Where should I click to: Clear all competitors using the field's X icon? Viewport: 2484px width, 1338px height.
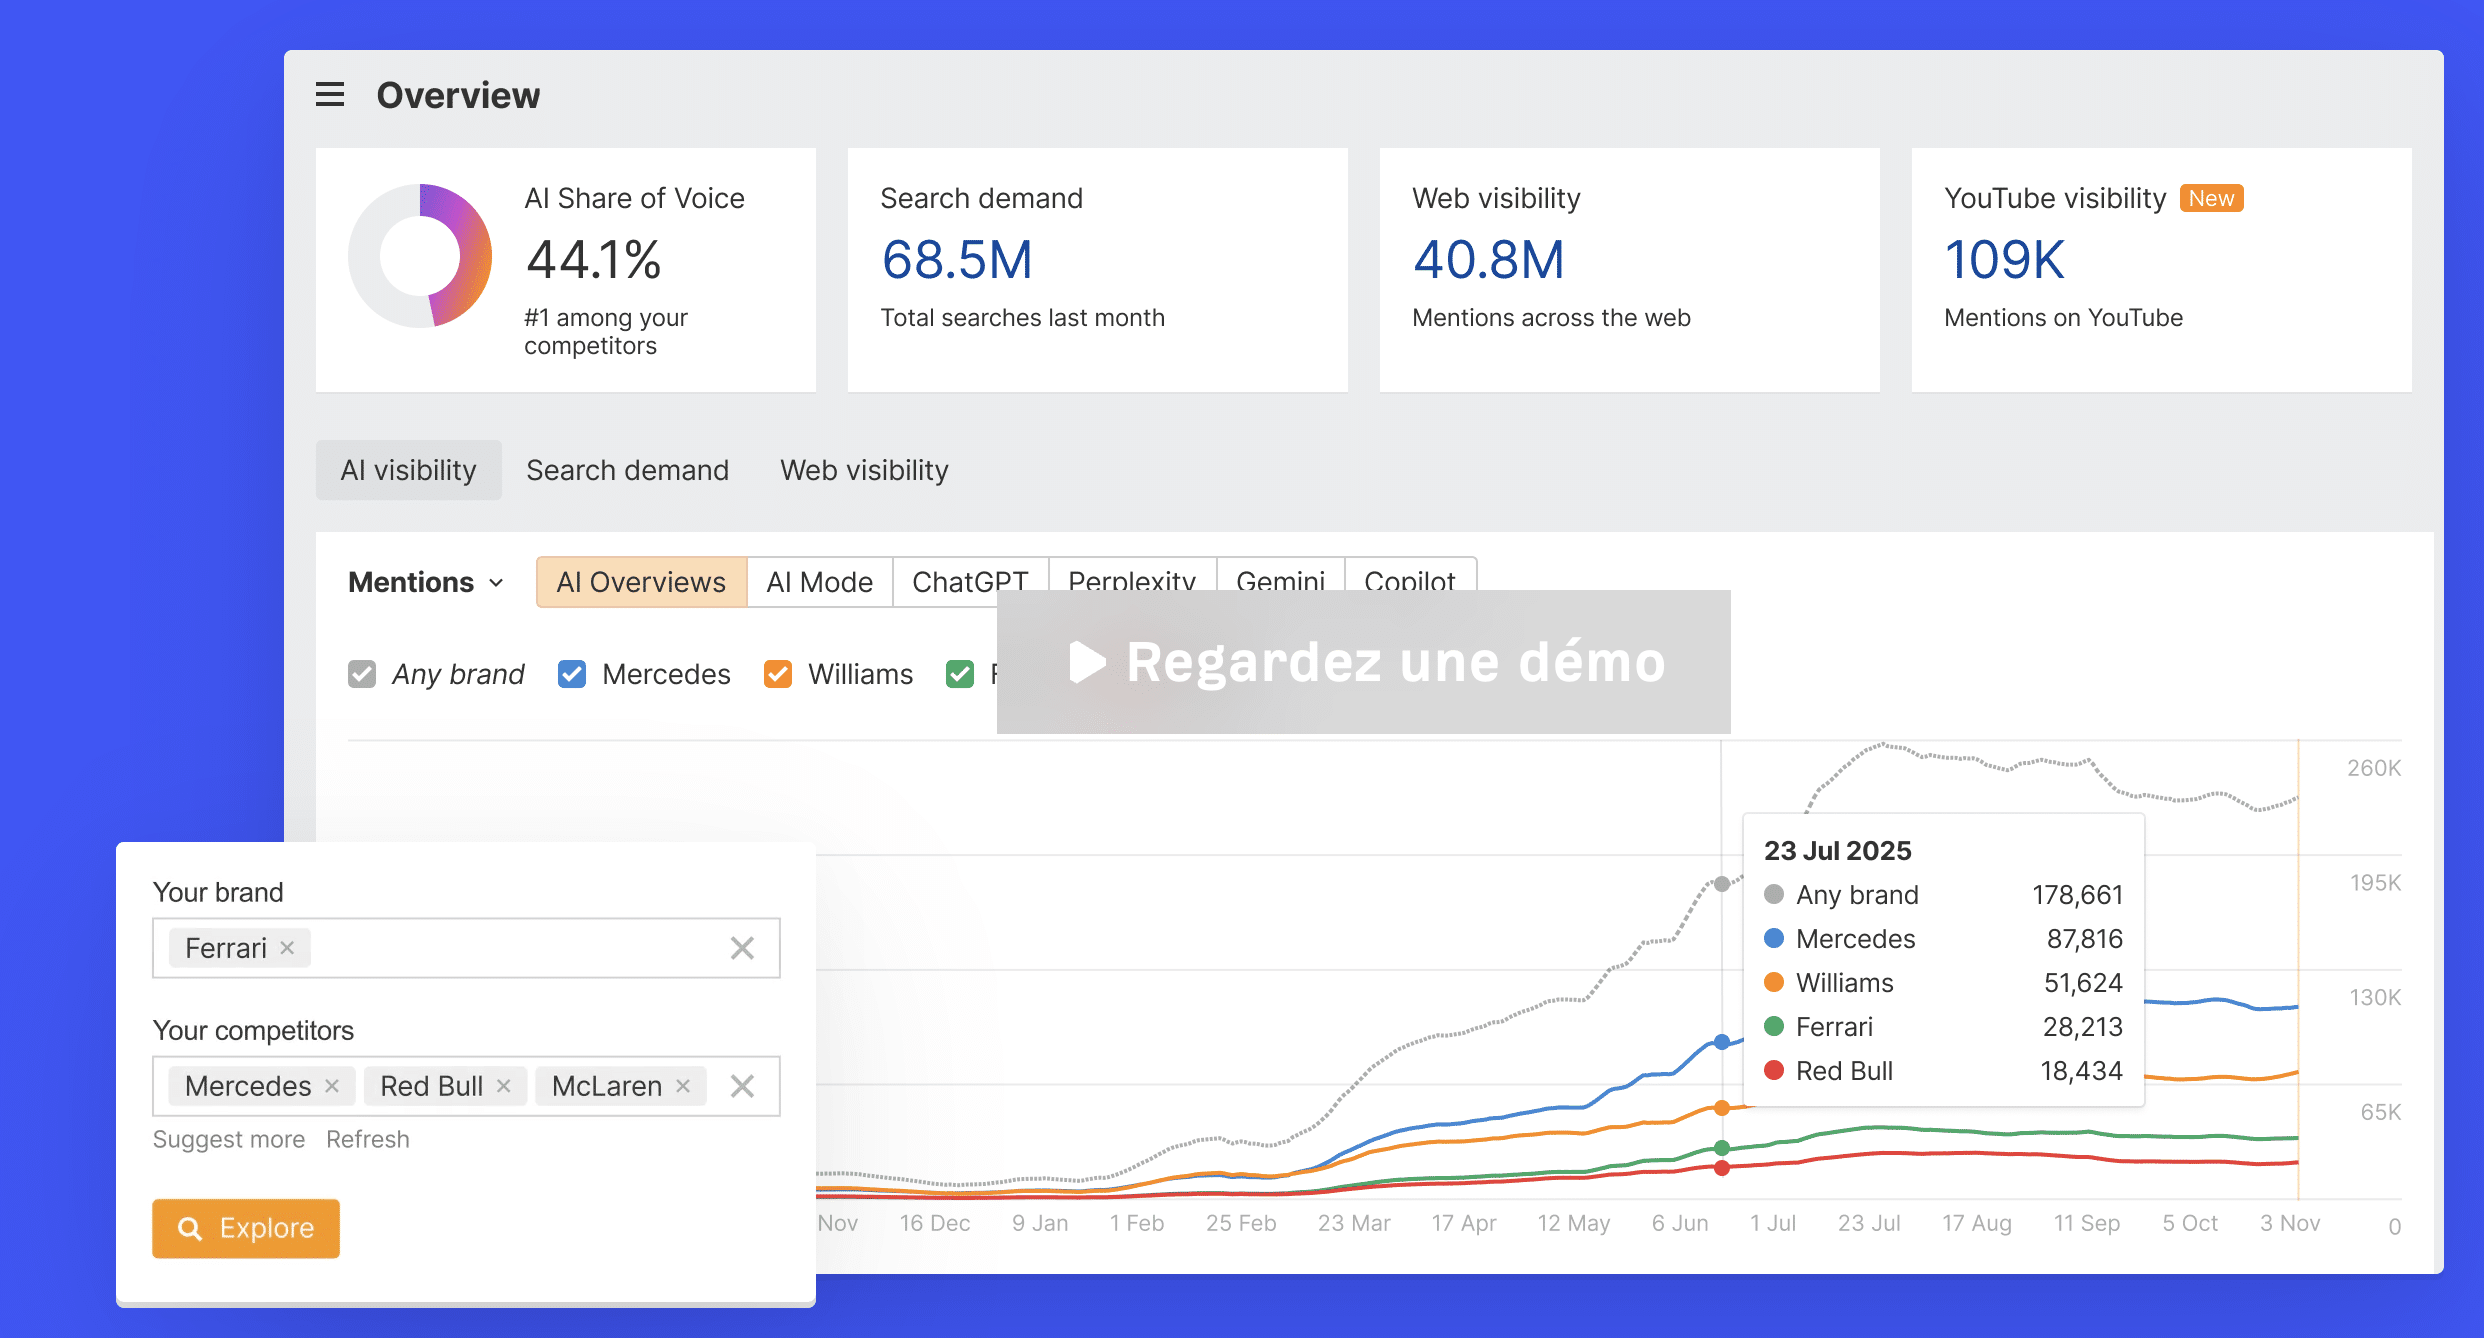pyautogui.click(x=742, y=1086)
